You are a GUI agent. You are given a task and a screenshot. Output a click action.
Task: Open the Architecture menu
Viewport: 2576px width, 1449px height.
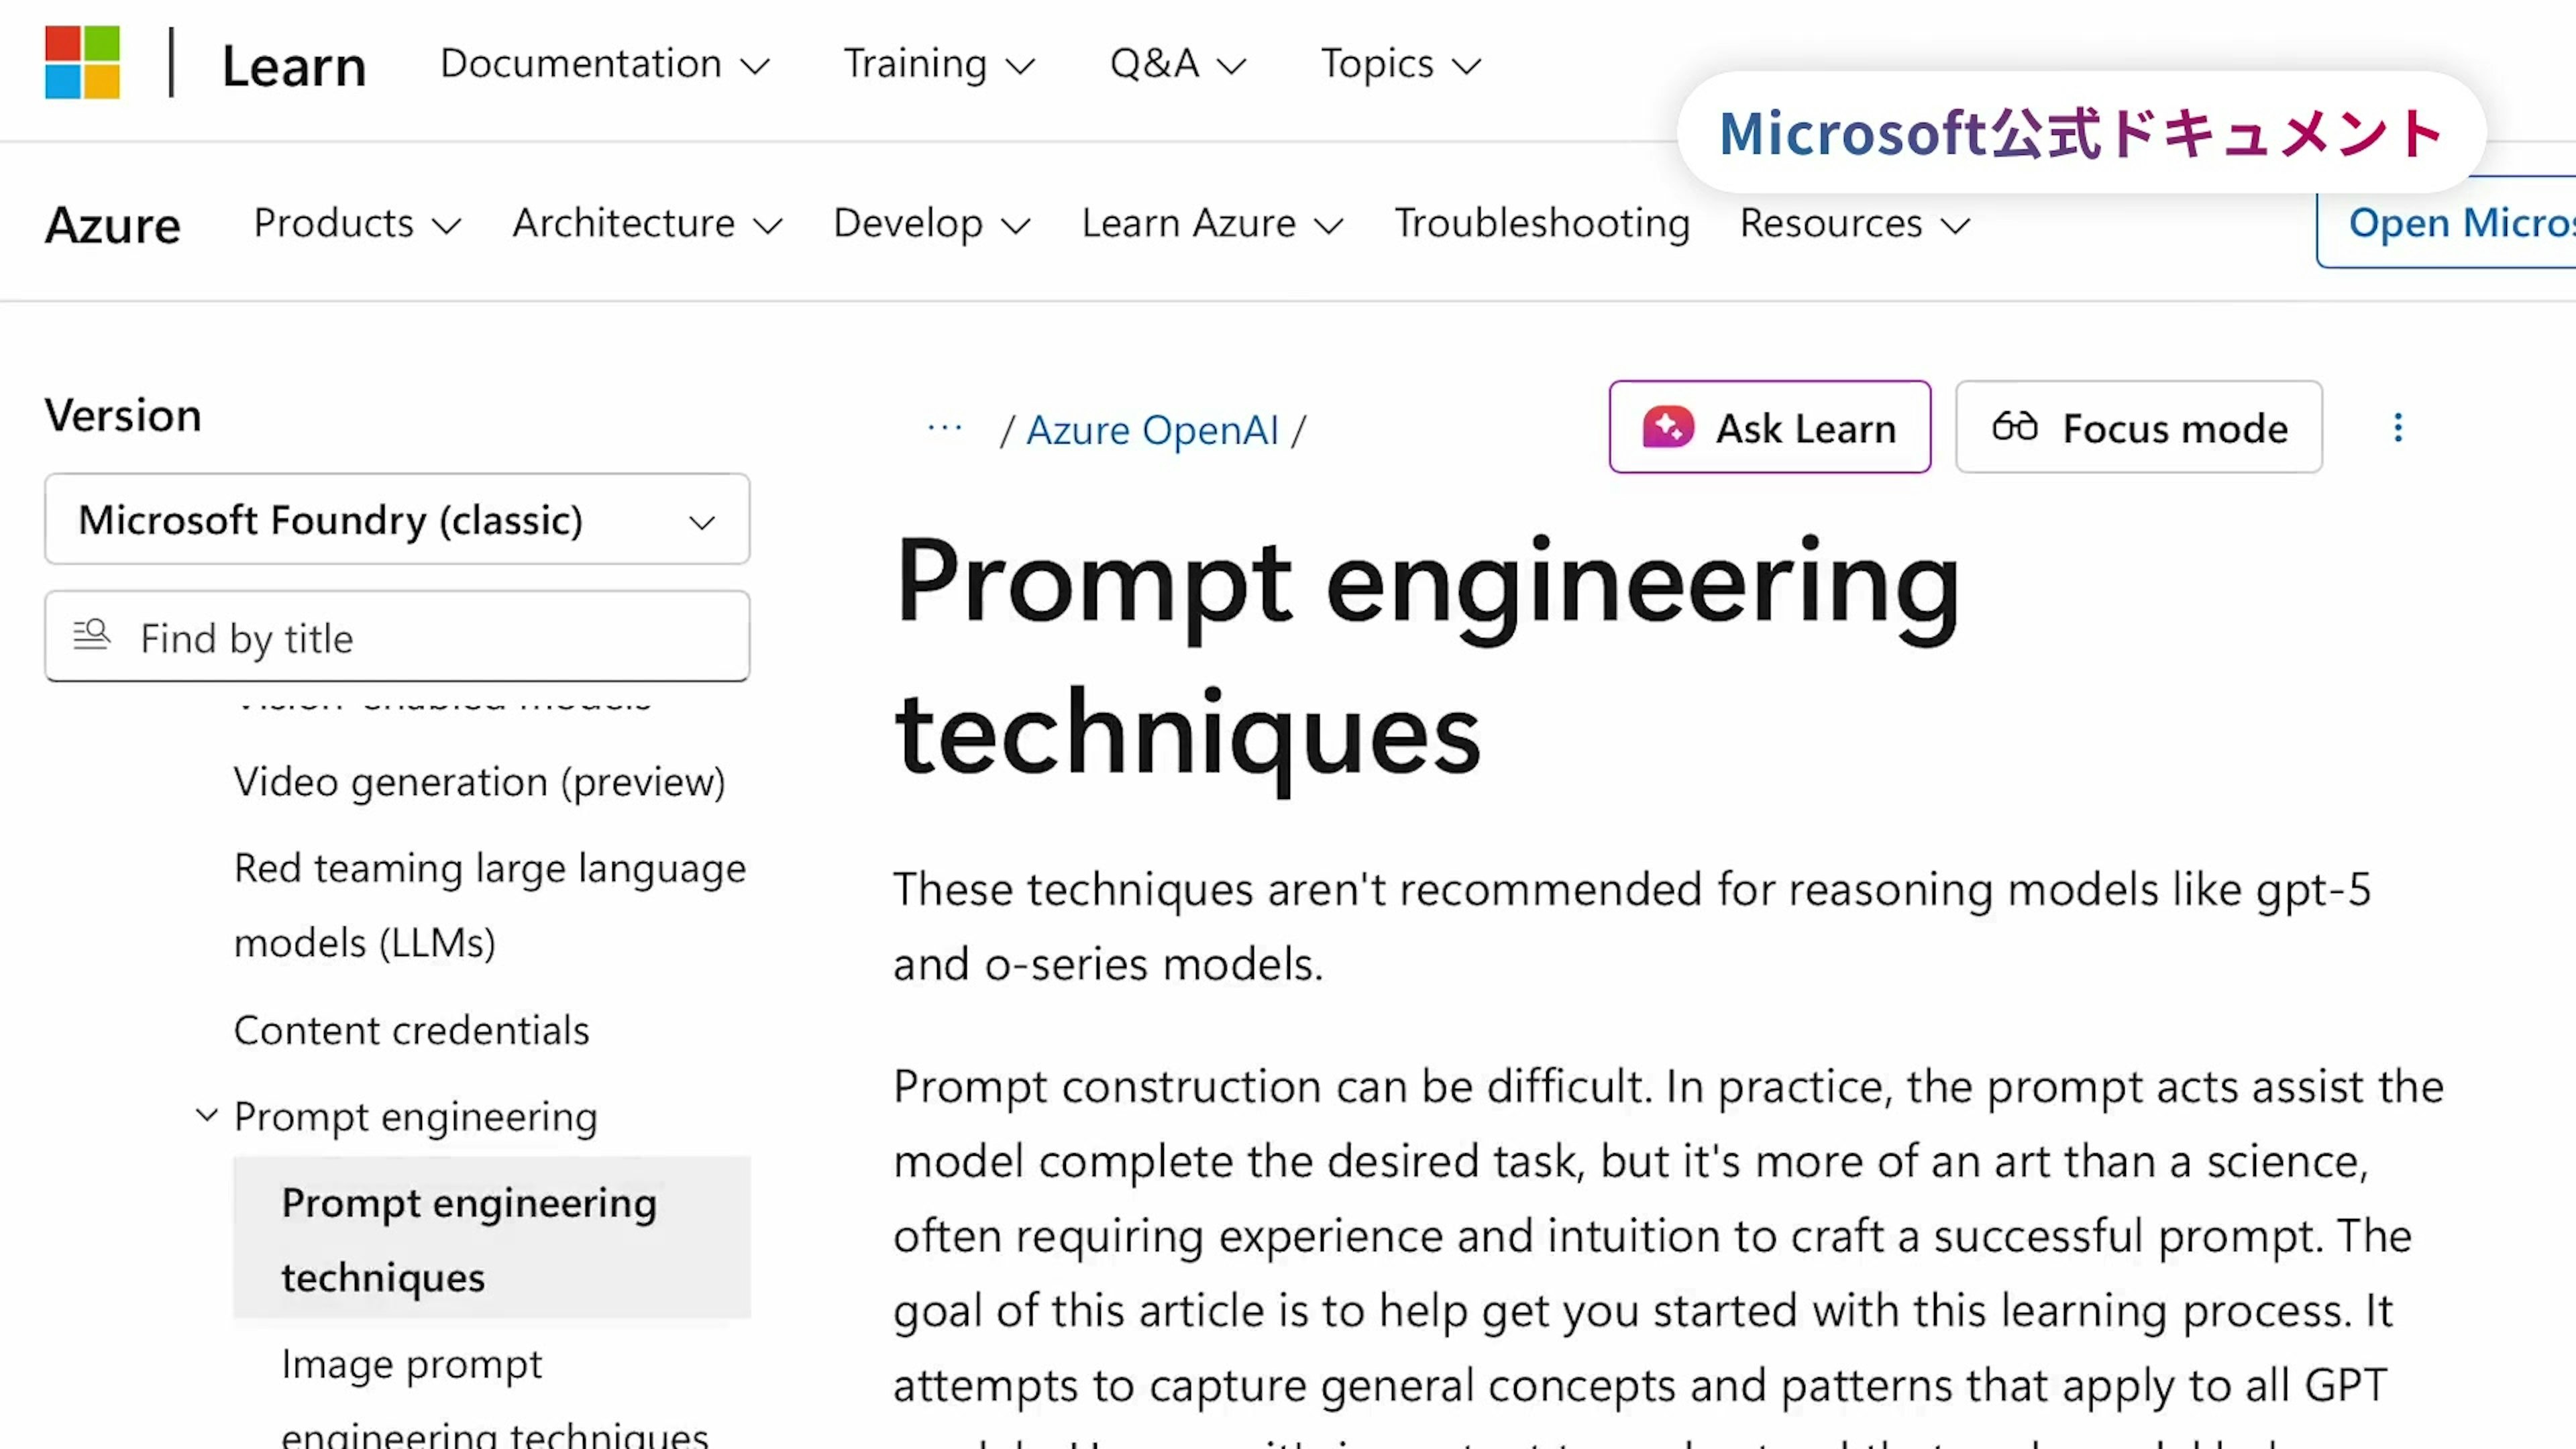pyautogui.click(x=646, y=223)
